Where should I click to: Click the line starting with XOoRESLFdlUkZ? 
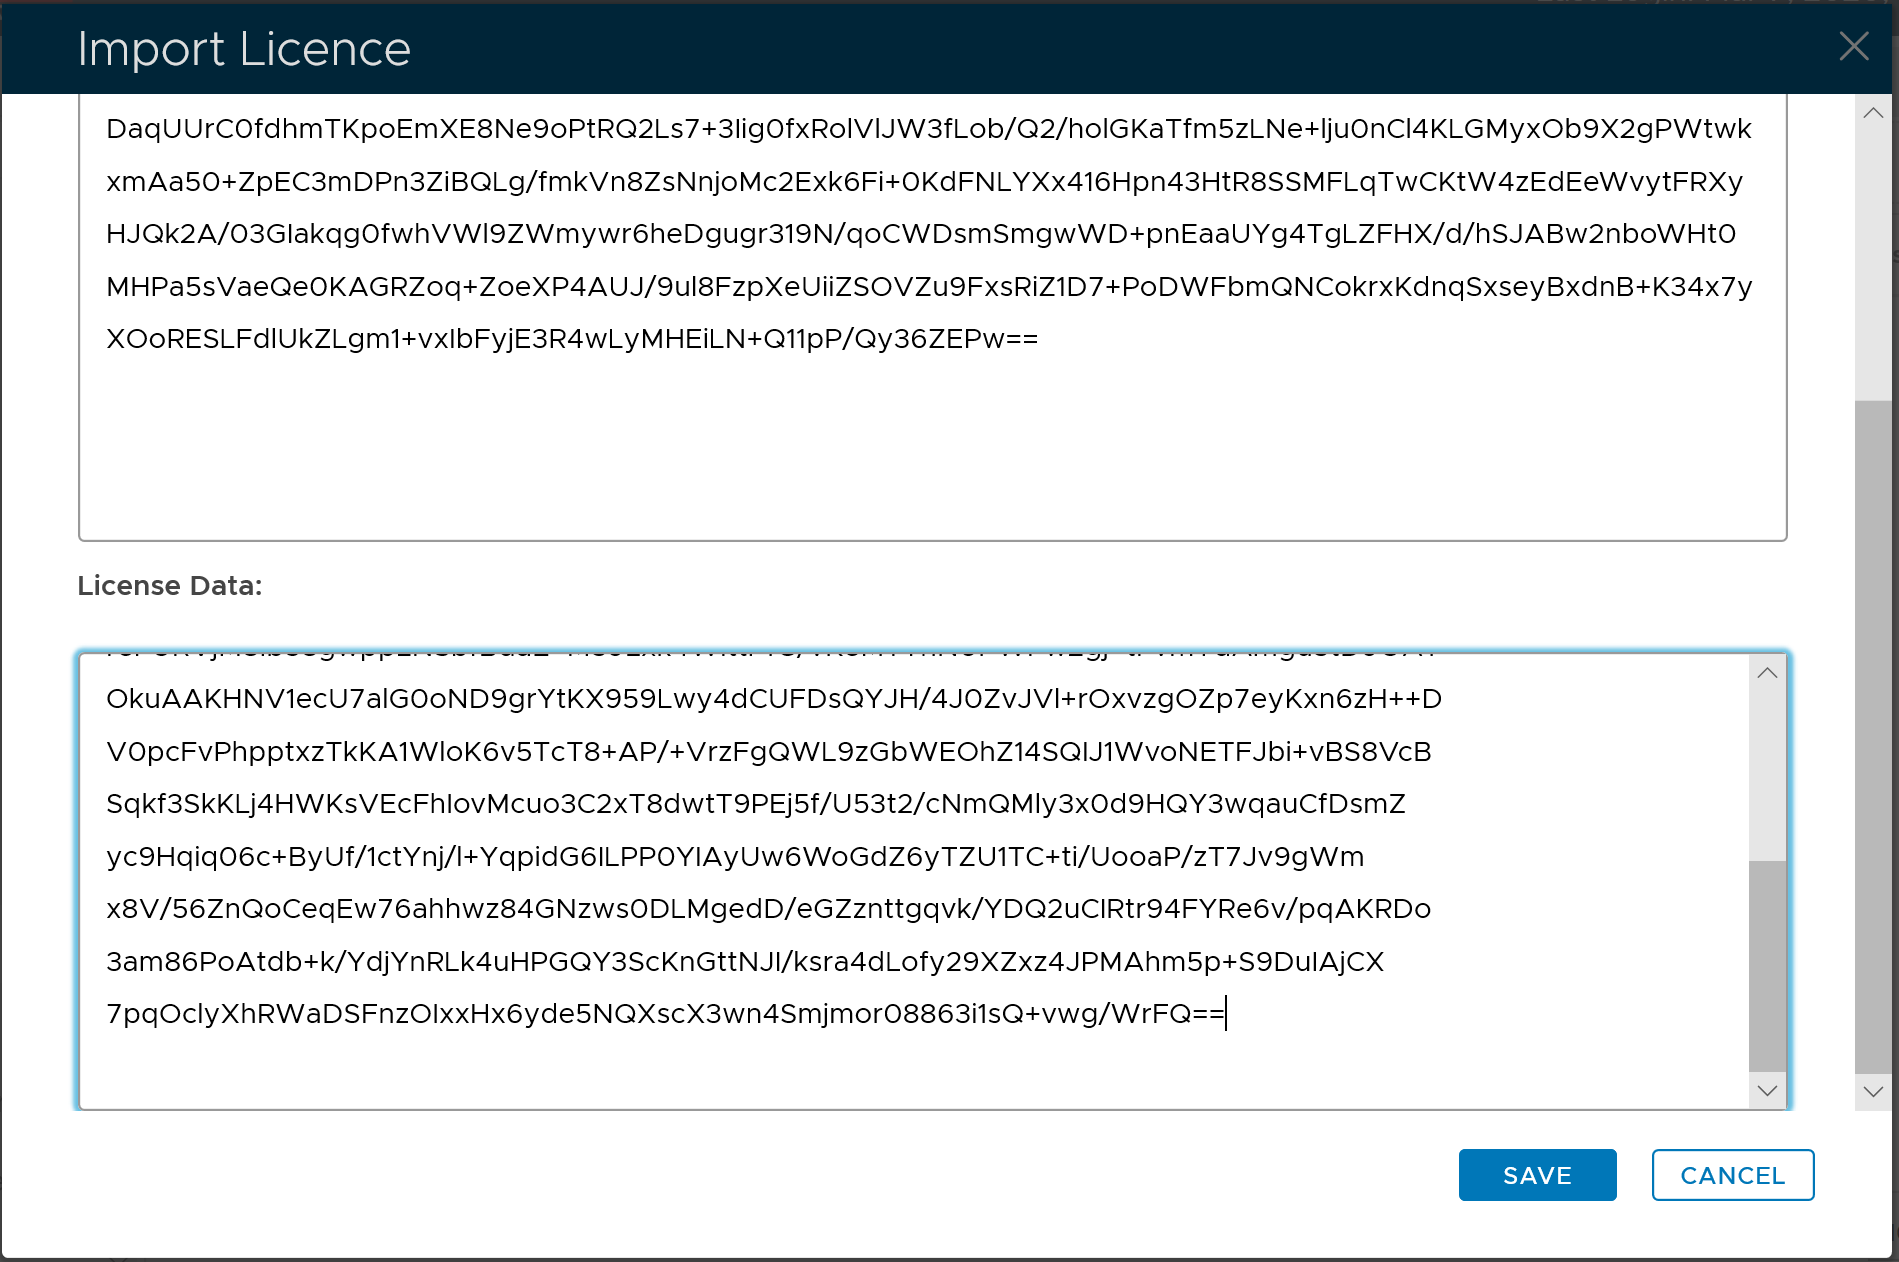(572, 339)
